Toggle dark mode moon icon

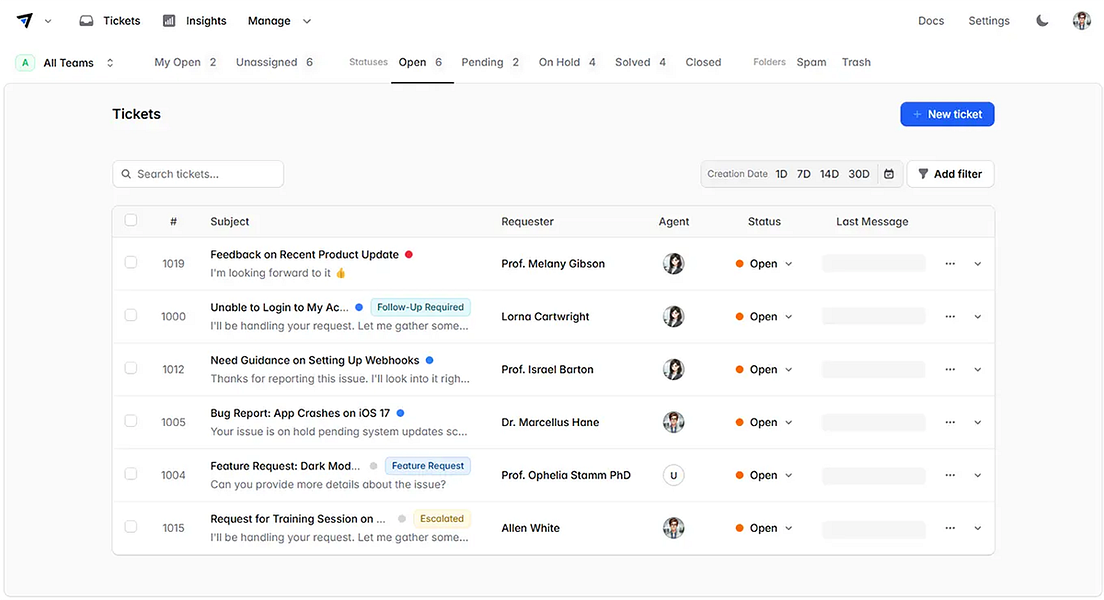tap(1042, 21)
